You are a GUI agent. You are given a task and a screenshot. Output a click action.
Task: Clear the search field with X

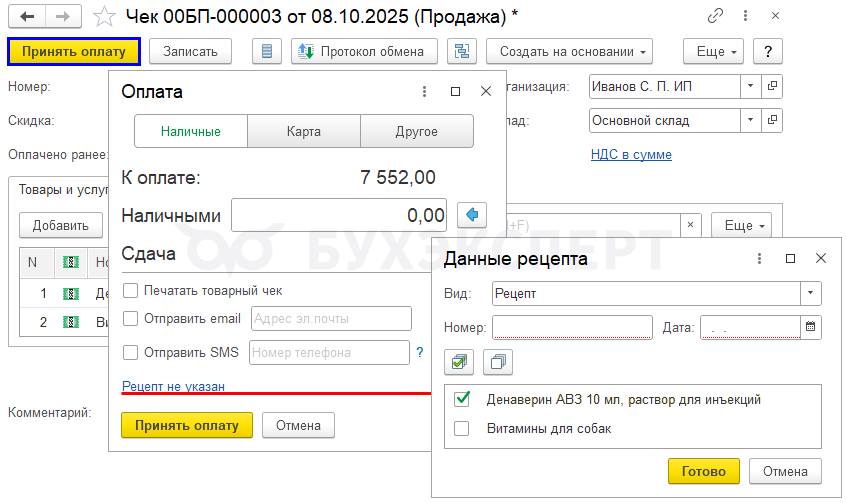[x=690, y=225]
